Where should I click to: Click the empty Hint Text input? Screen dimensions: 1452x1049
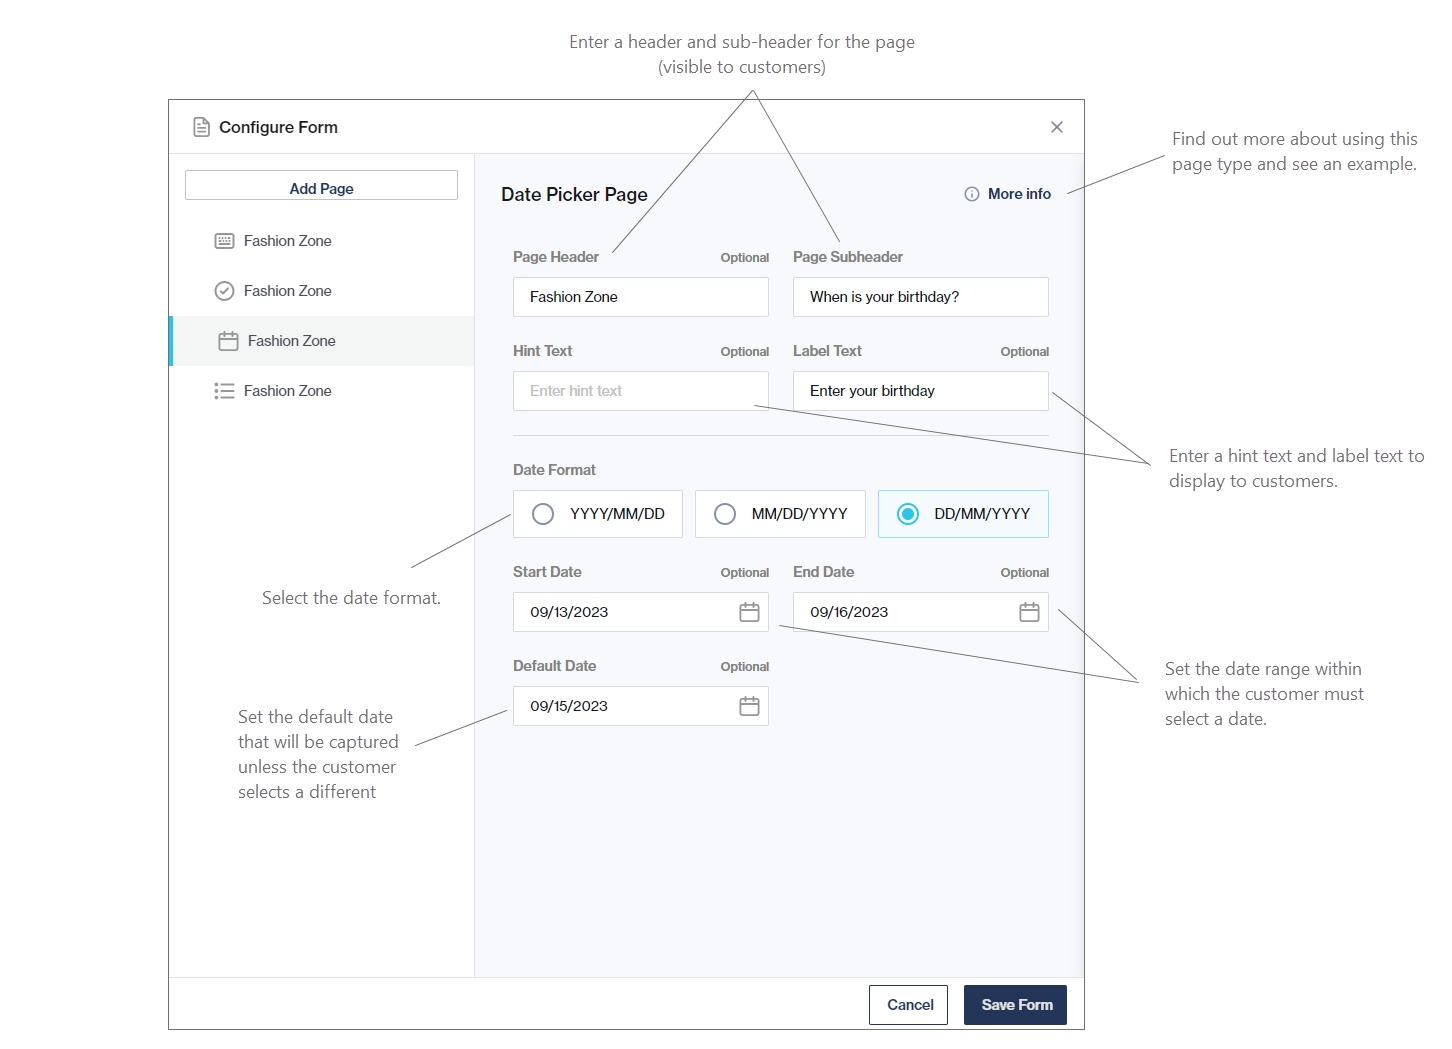point(640,391)
